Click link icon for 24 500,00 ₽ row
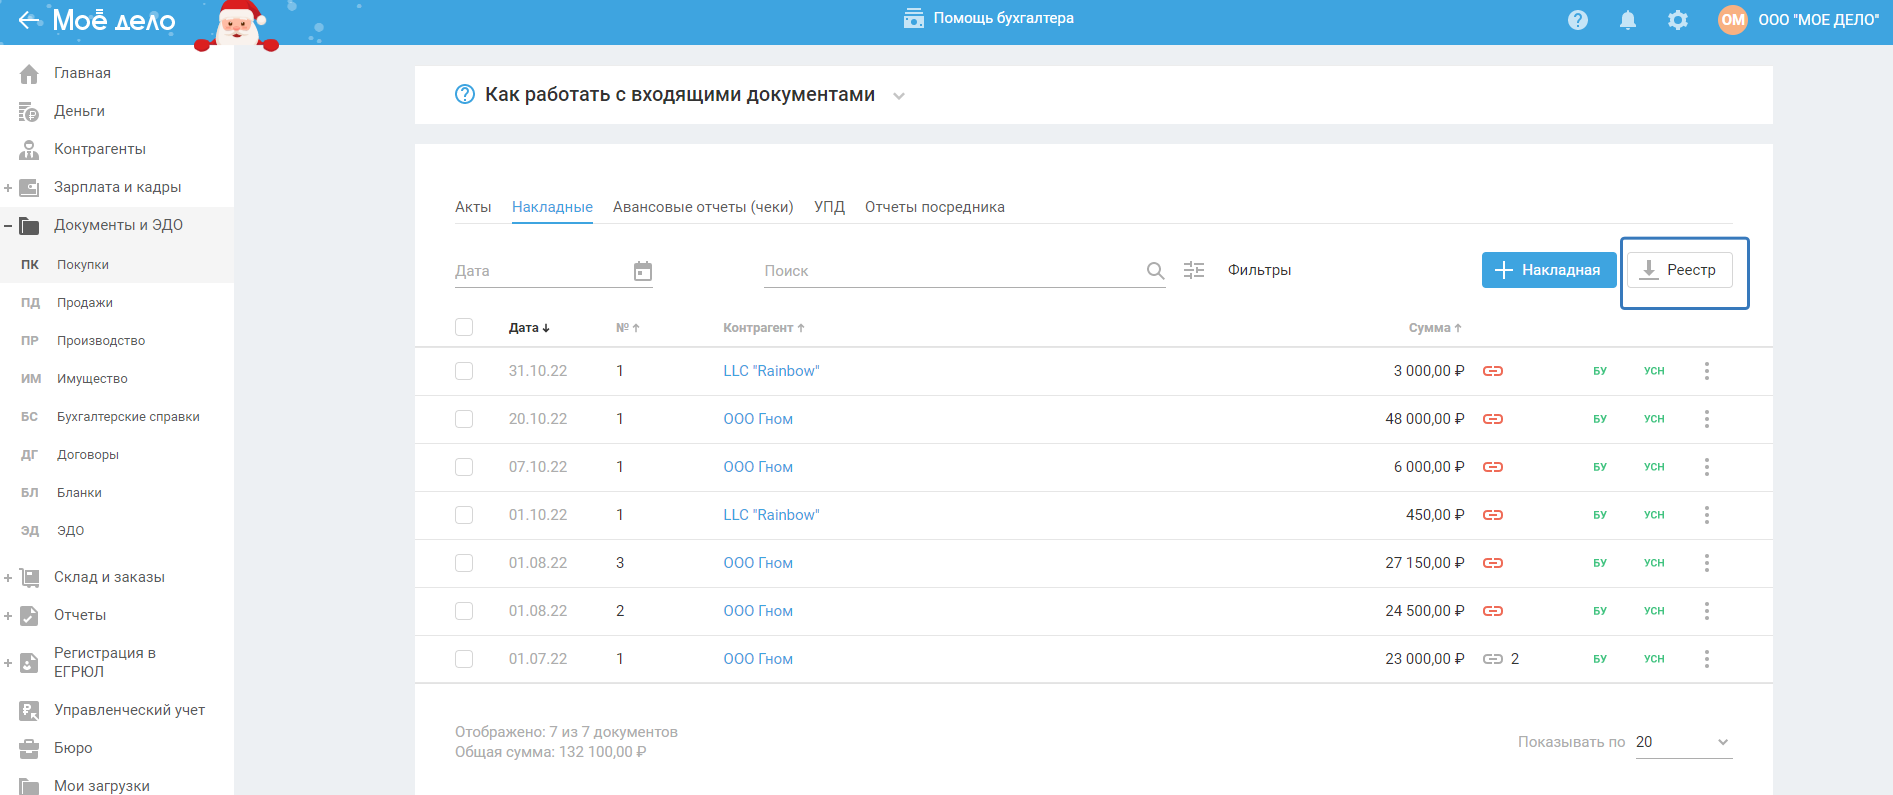 coord(1493,611)
